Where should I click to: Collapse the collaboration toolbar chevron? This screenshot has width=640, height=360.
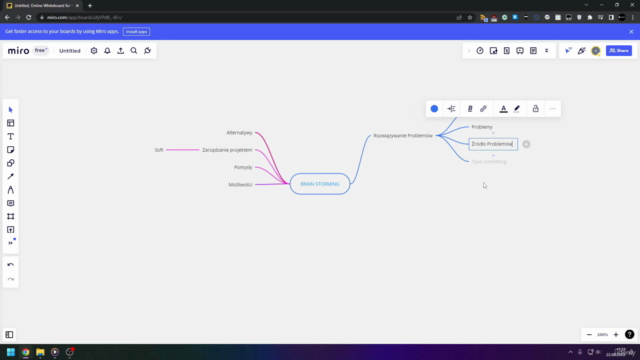click(469, 51)
